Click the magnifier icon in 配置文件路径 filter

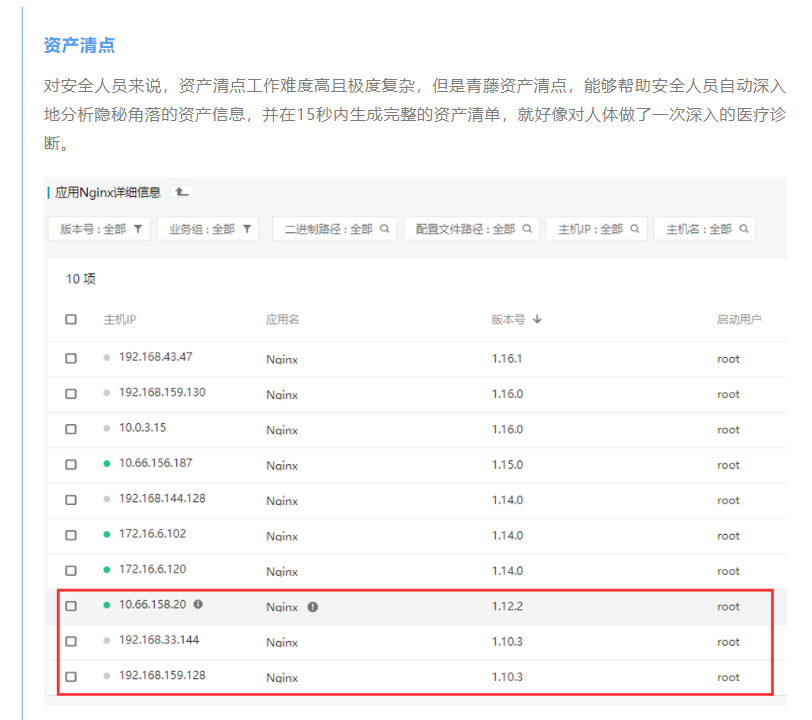click(x=527, y=228)
